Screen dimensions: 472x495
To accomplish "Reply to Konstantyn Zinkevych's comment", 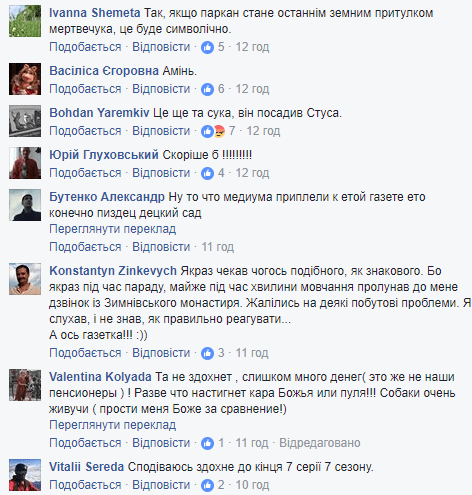I will (x=161, y=353).
